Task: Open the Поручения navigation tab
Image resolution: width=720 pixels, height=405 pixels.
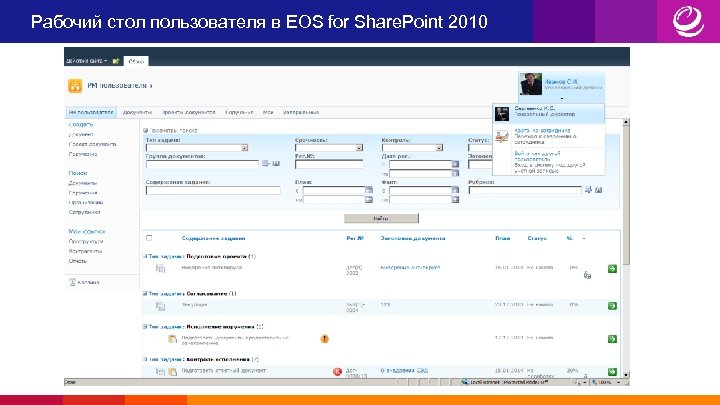Action: click(239, 112)
